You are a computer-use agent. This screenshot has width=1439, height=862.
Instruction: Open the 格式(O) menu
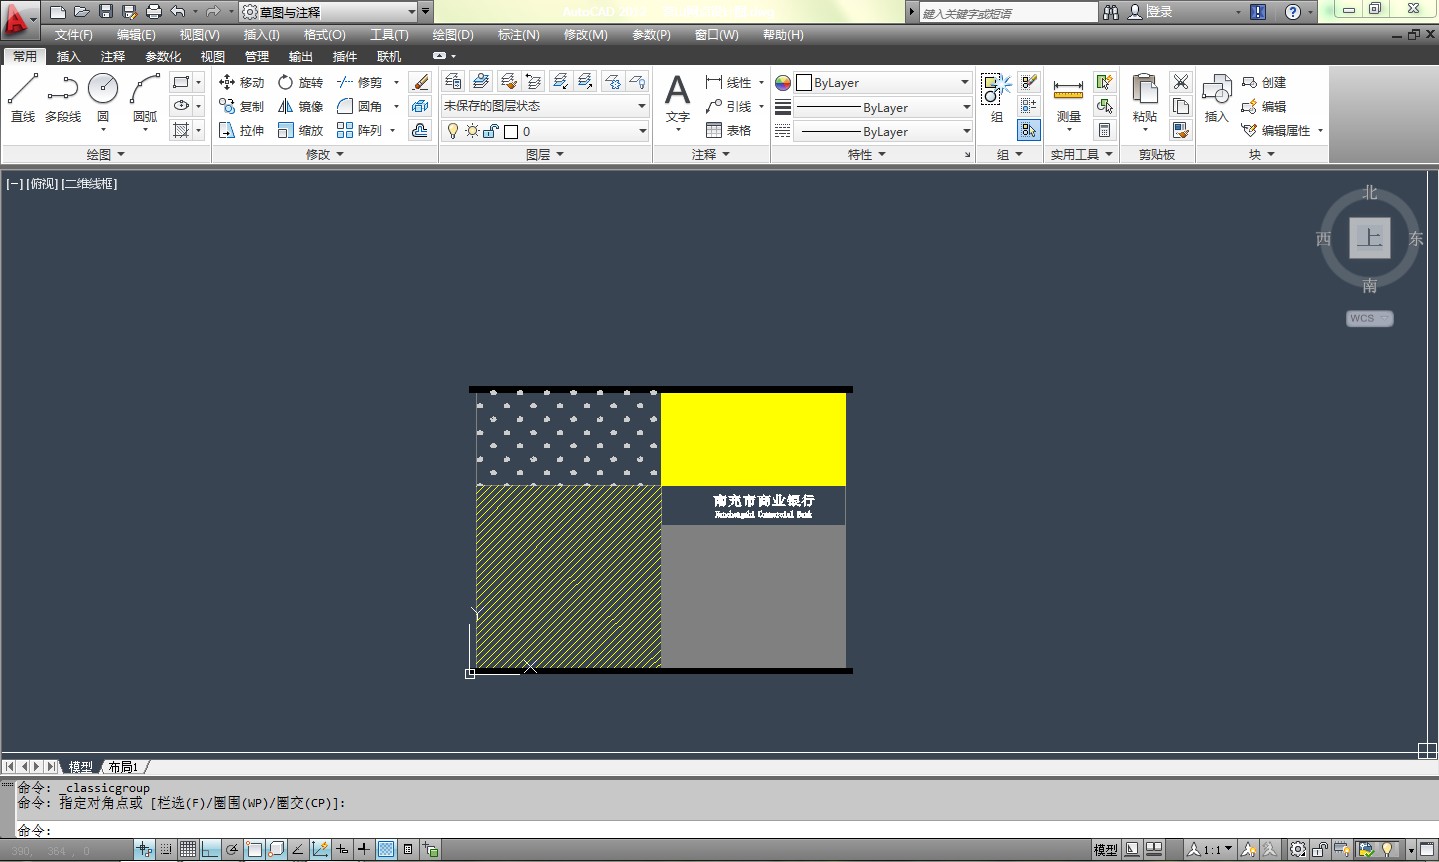tap(325, 35)
